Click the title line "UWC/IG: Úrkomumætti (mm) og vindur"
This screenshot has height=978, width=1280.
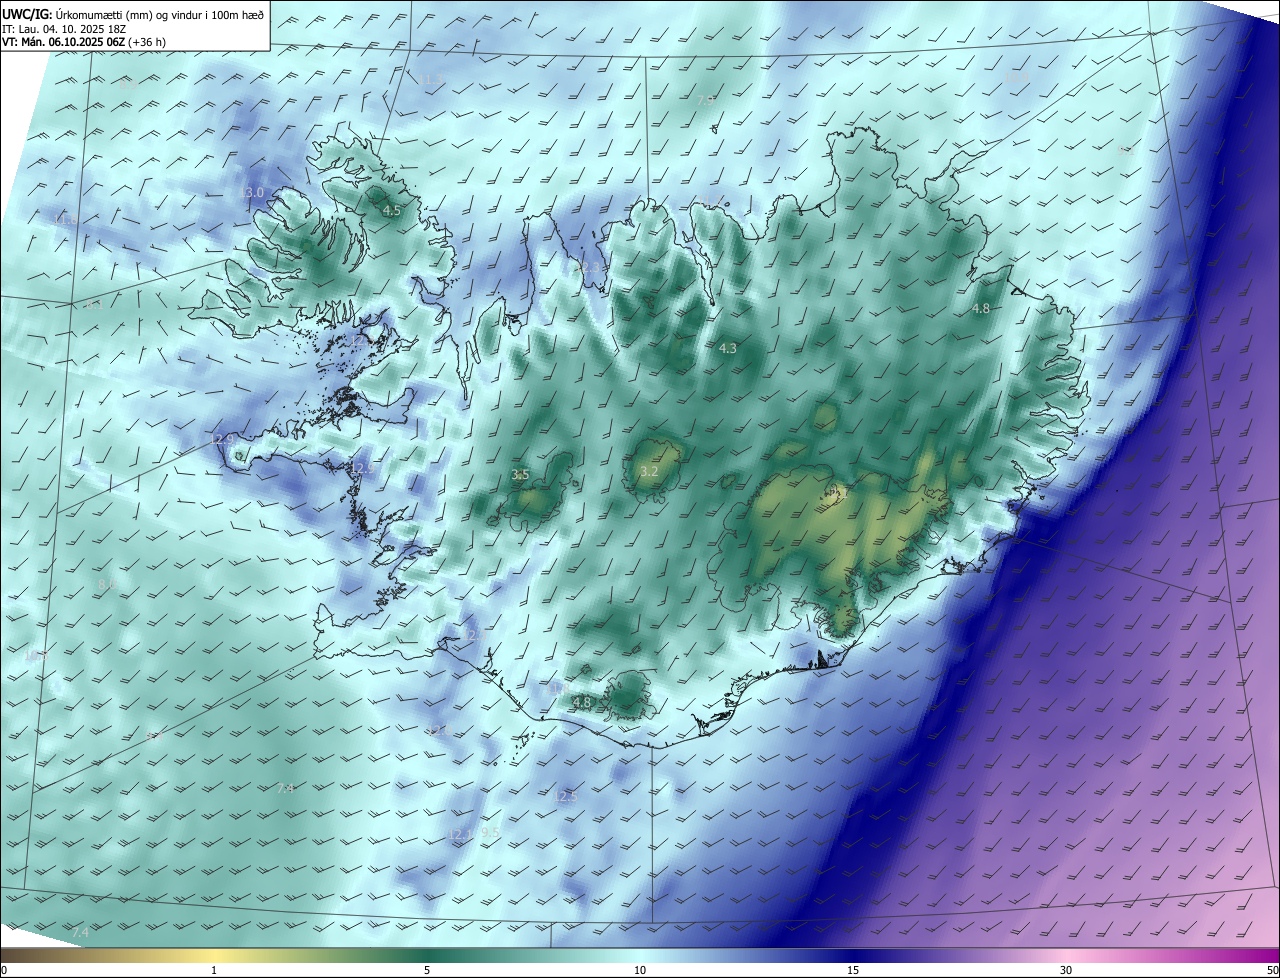(x=133, y=14)
